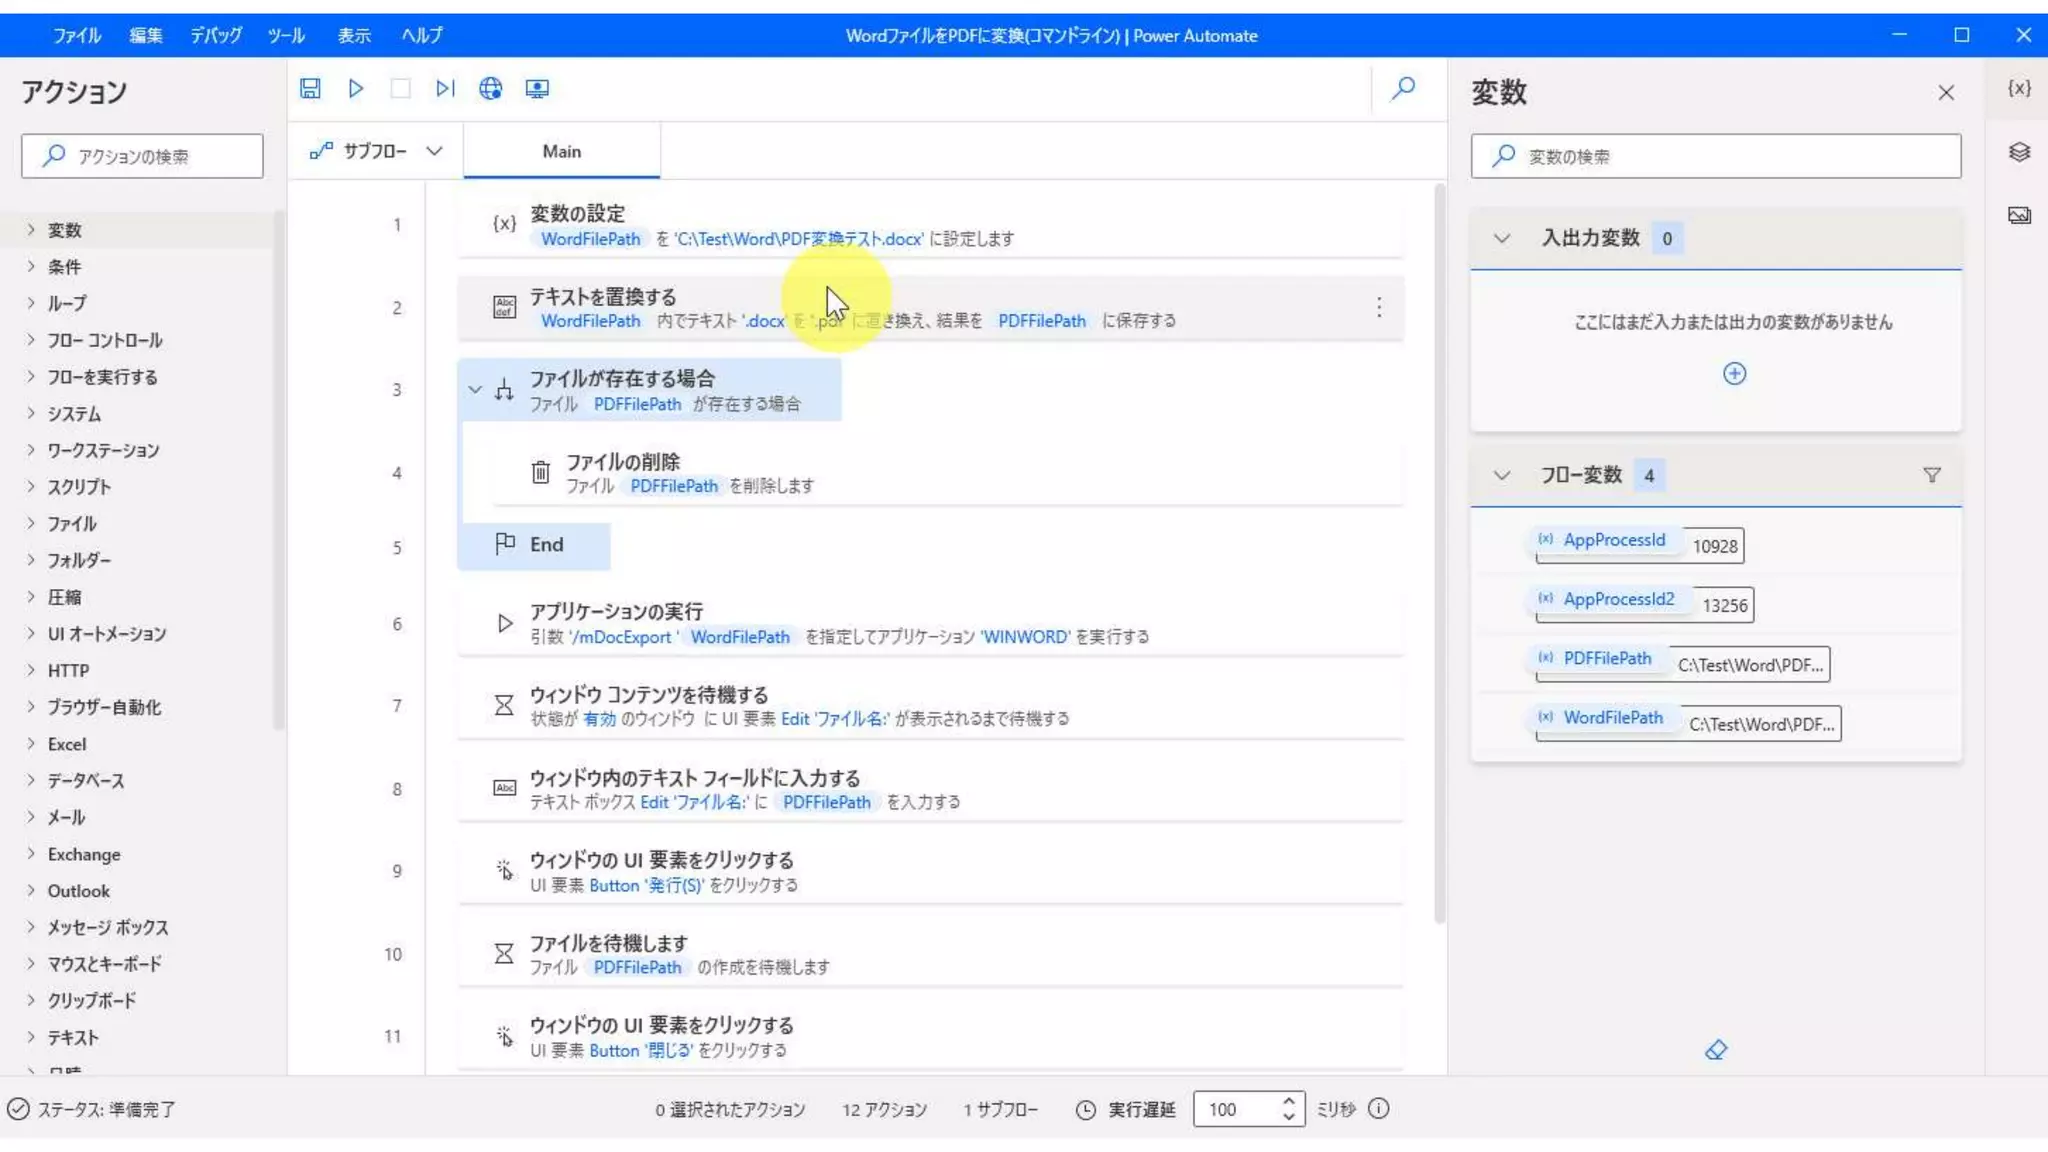This screenshot has width=2048, height=1152.
Task: Select the Main subflow tab
Action: point(561,151)
